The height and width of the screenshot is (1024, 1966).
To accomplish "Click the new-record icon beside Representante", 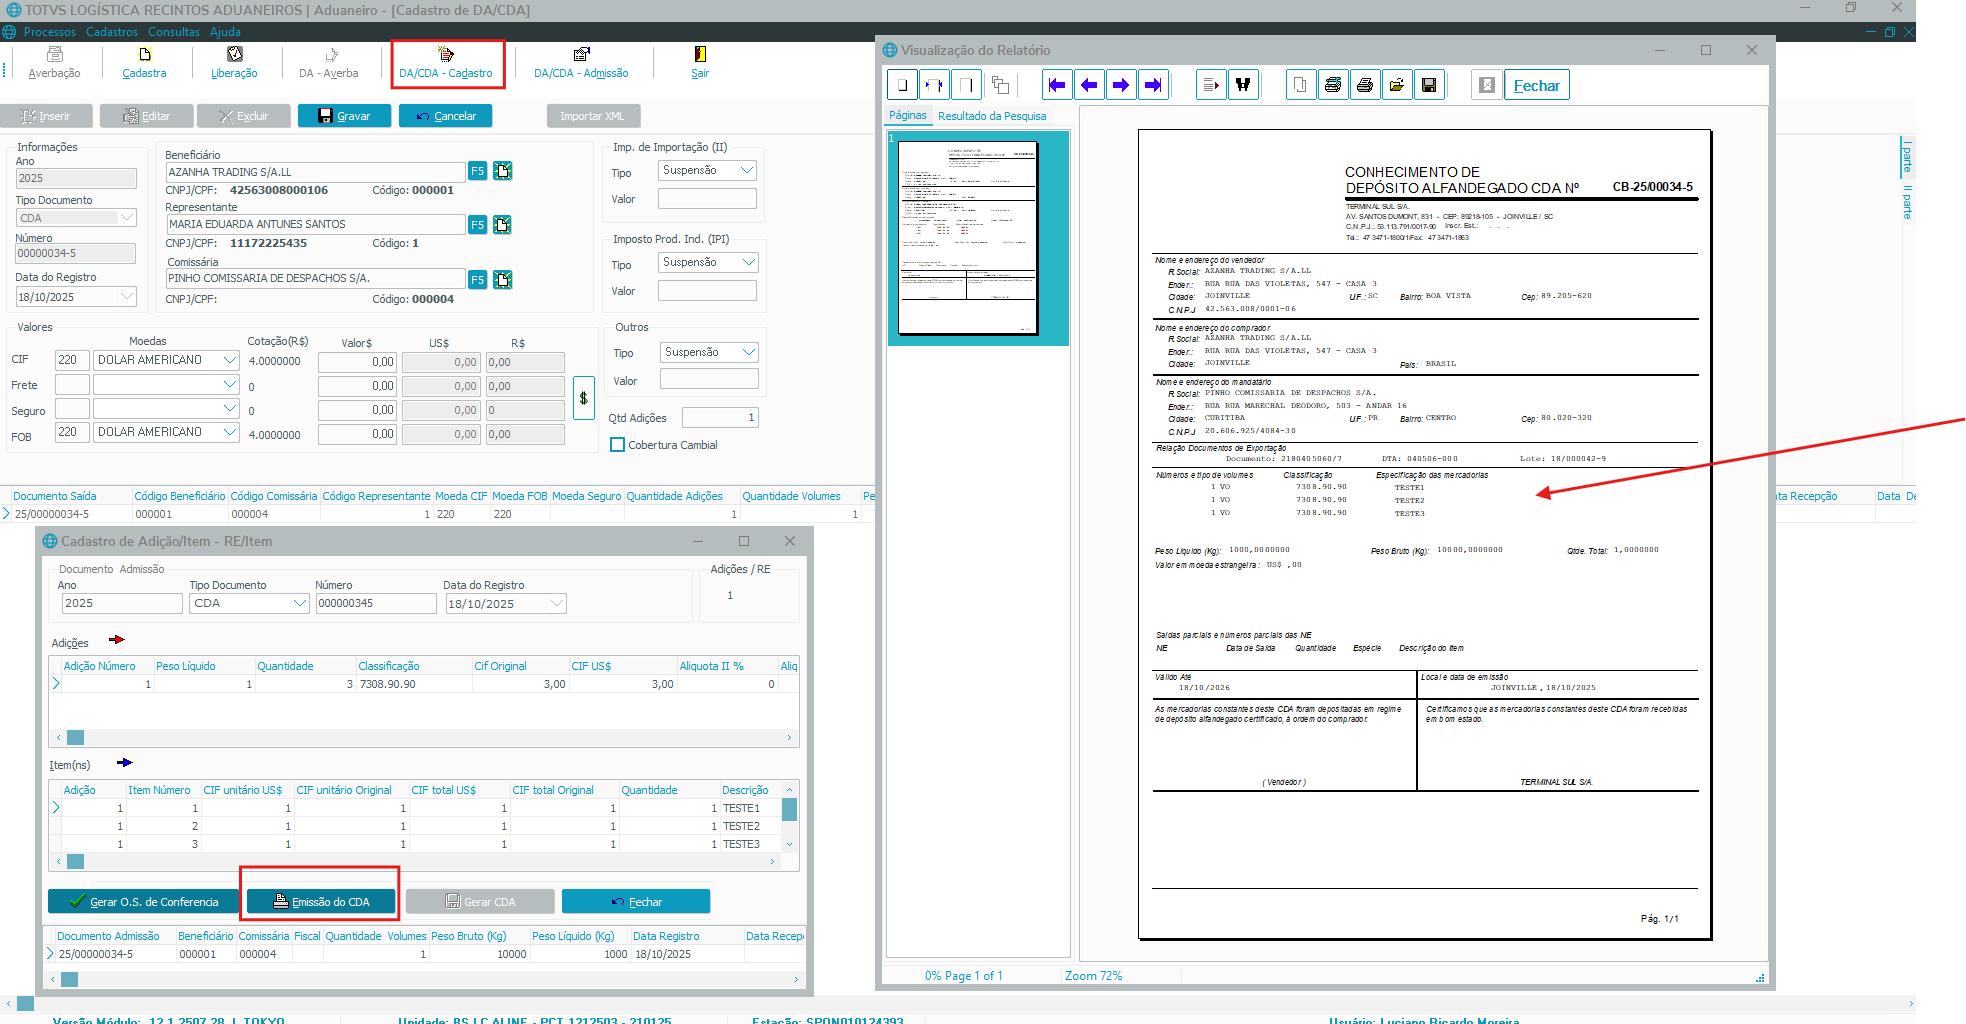I will coord(503,225).
